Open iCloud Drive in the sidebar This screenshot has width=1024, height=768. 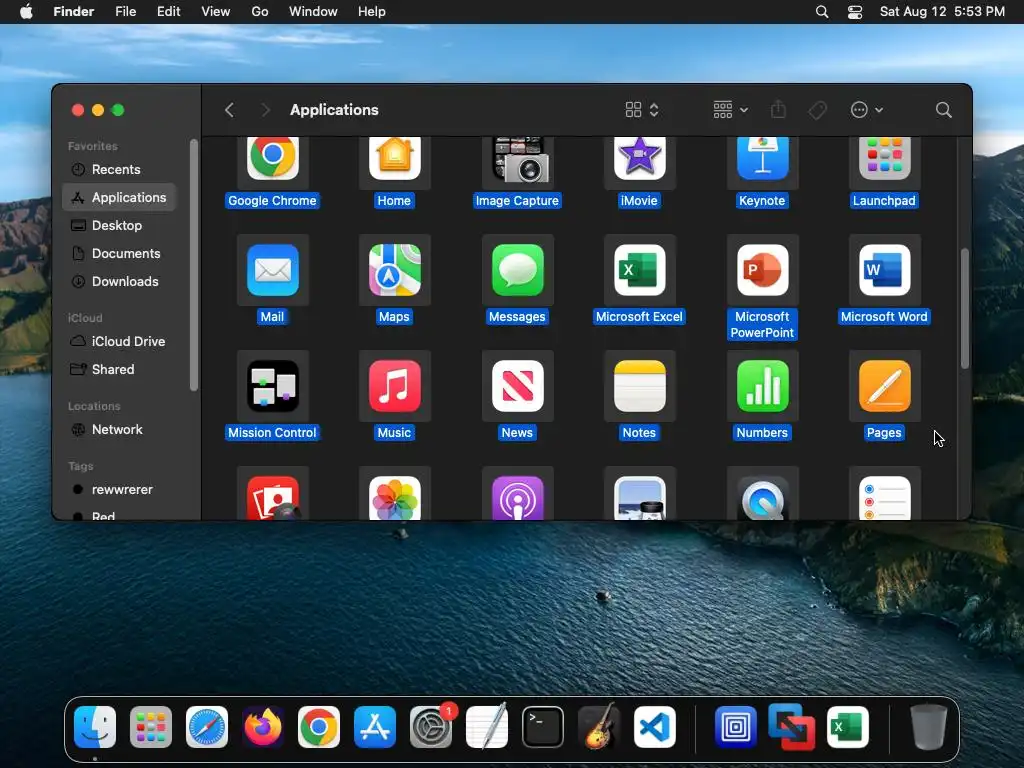(x=119, y=342)
